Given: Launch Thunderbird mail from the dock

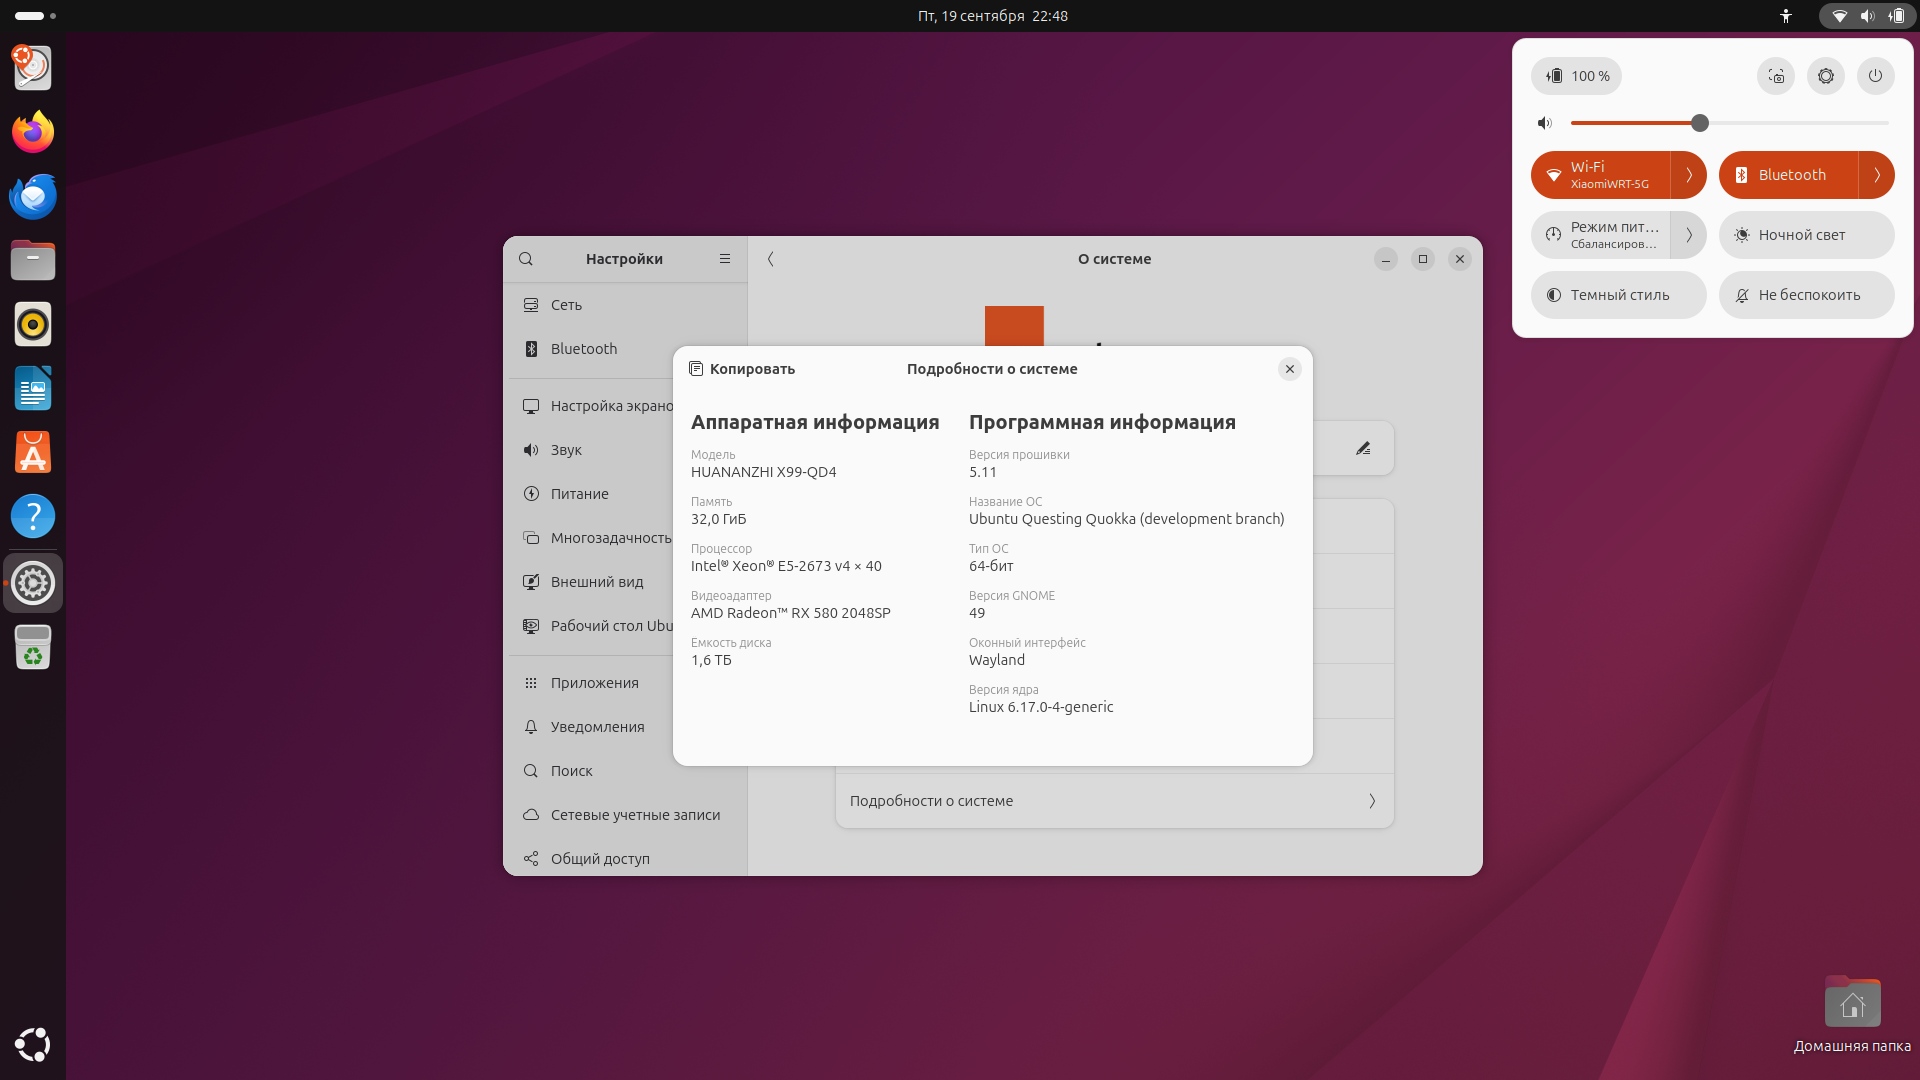Looking at the screenshot, I should [33, 196].
